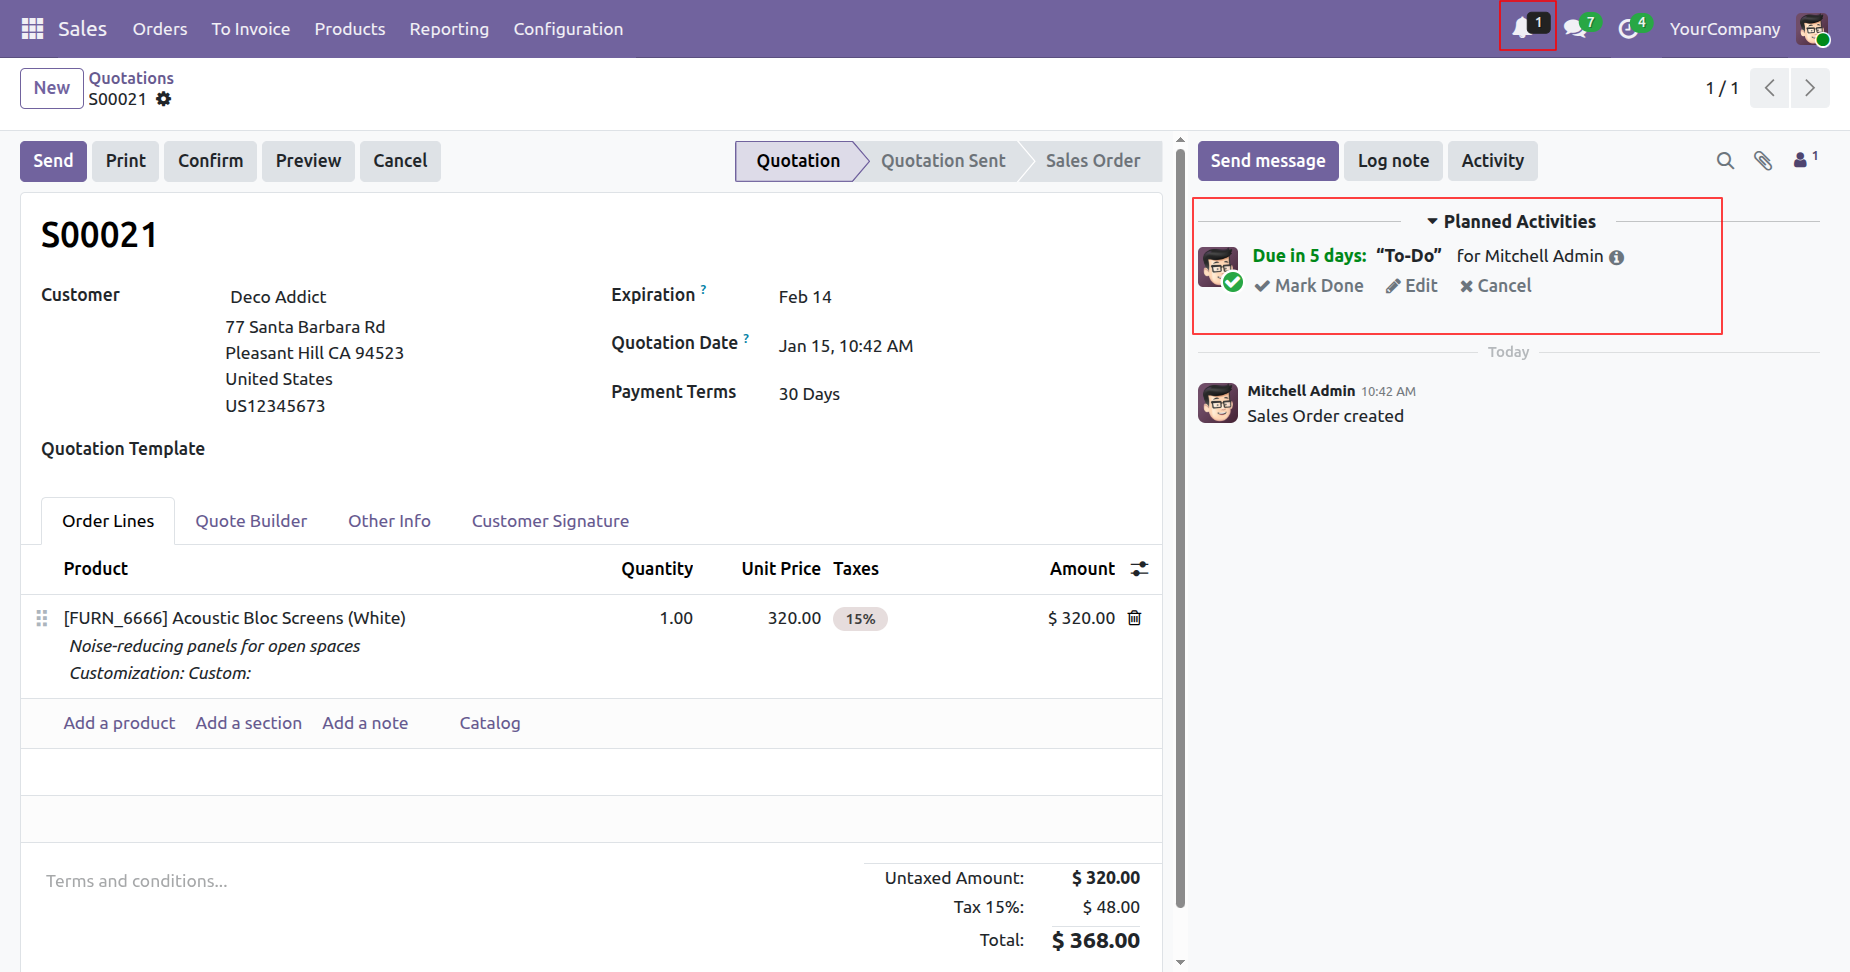Open the apps grid menu
Screen dimensions: 1850x972
click(32, 29)
